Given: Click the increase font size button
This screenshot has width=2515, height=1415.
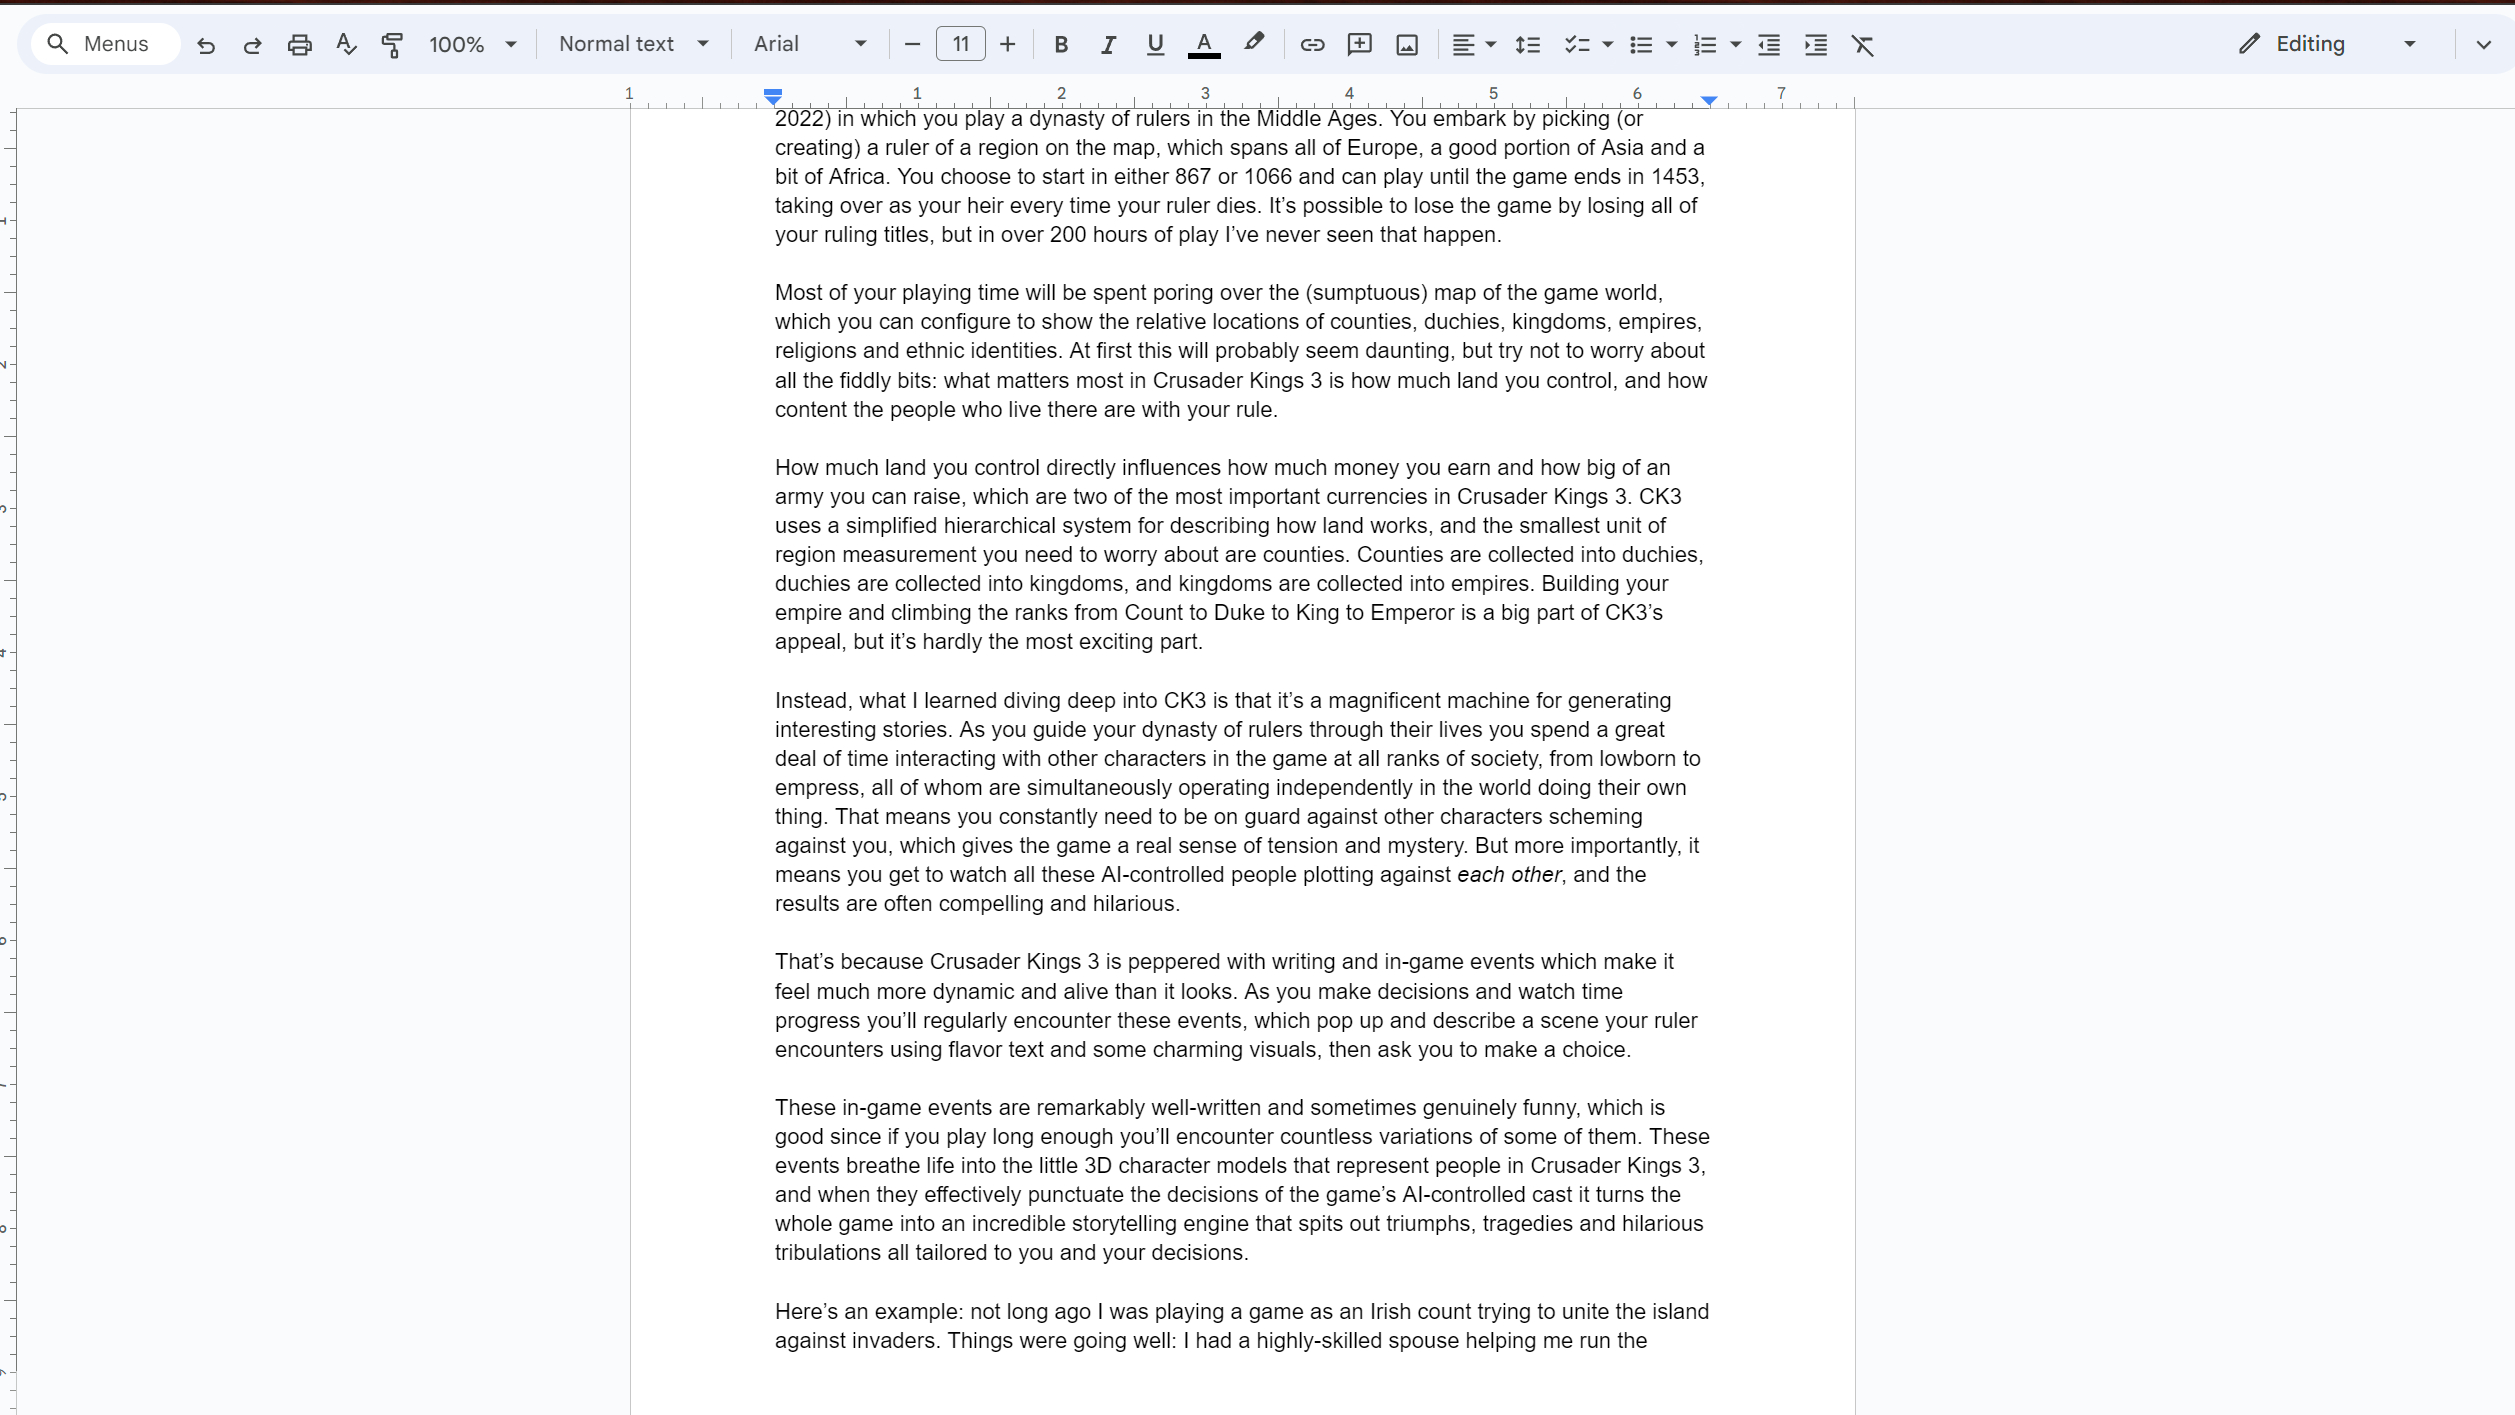Looking at the screenshot, I should pos(1007,43).
